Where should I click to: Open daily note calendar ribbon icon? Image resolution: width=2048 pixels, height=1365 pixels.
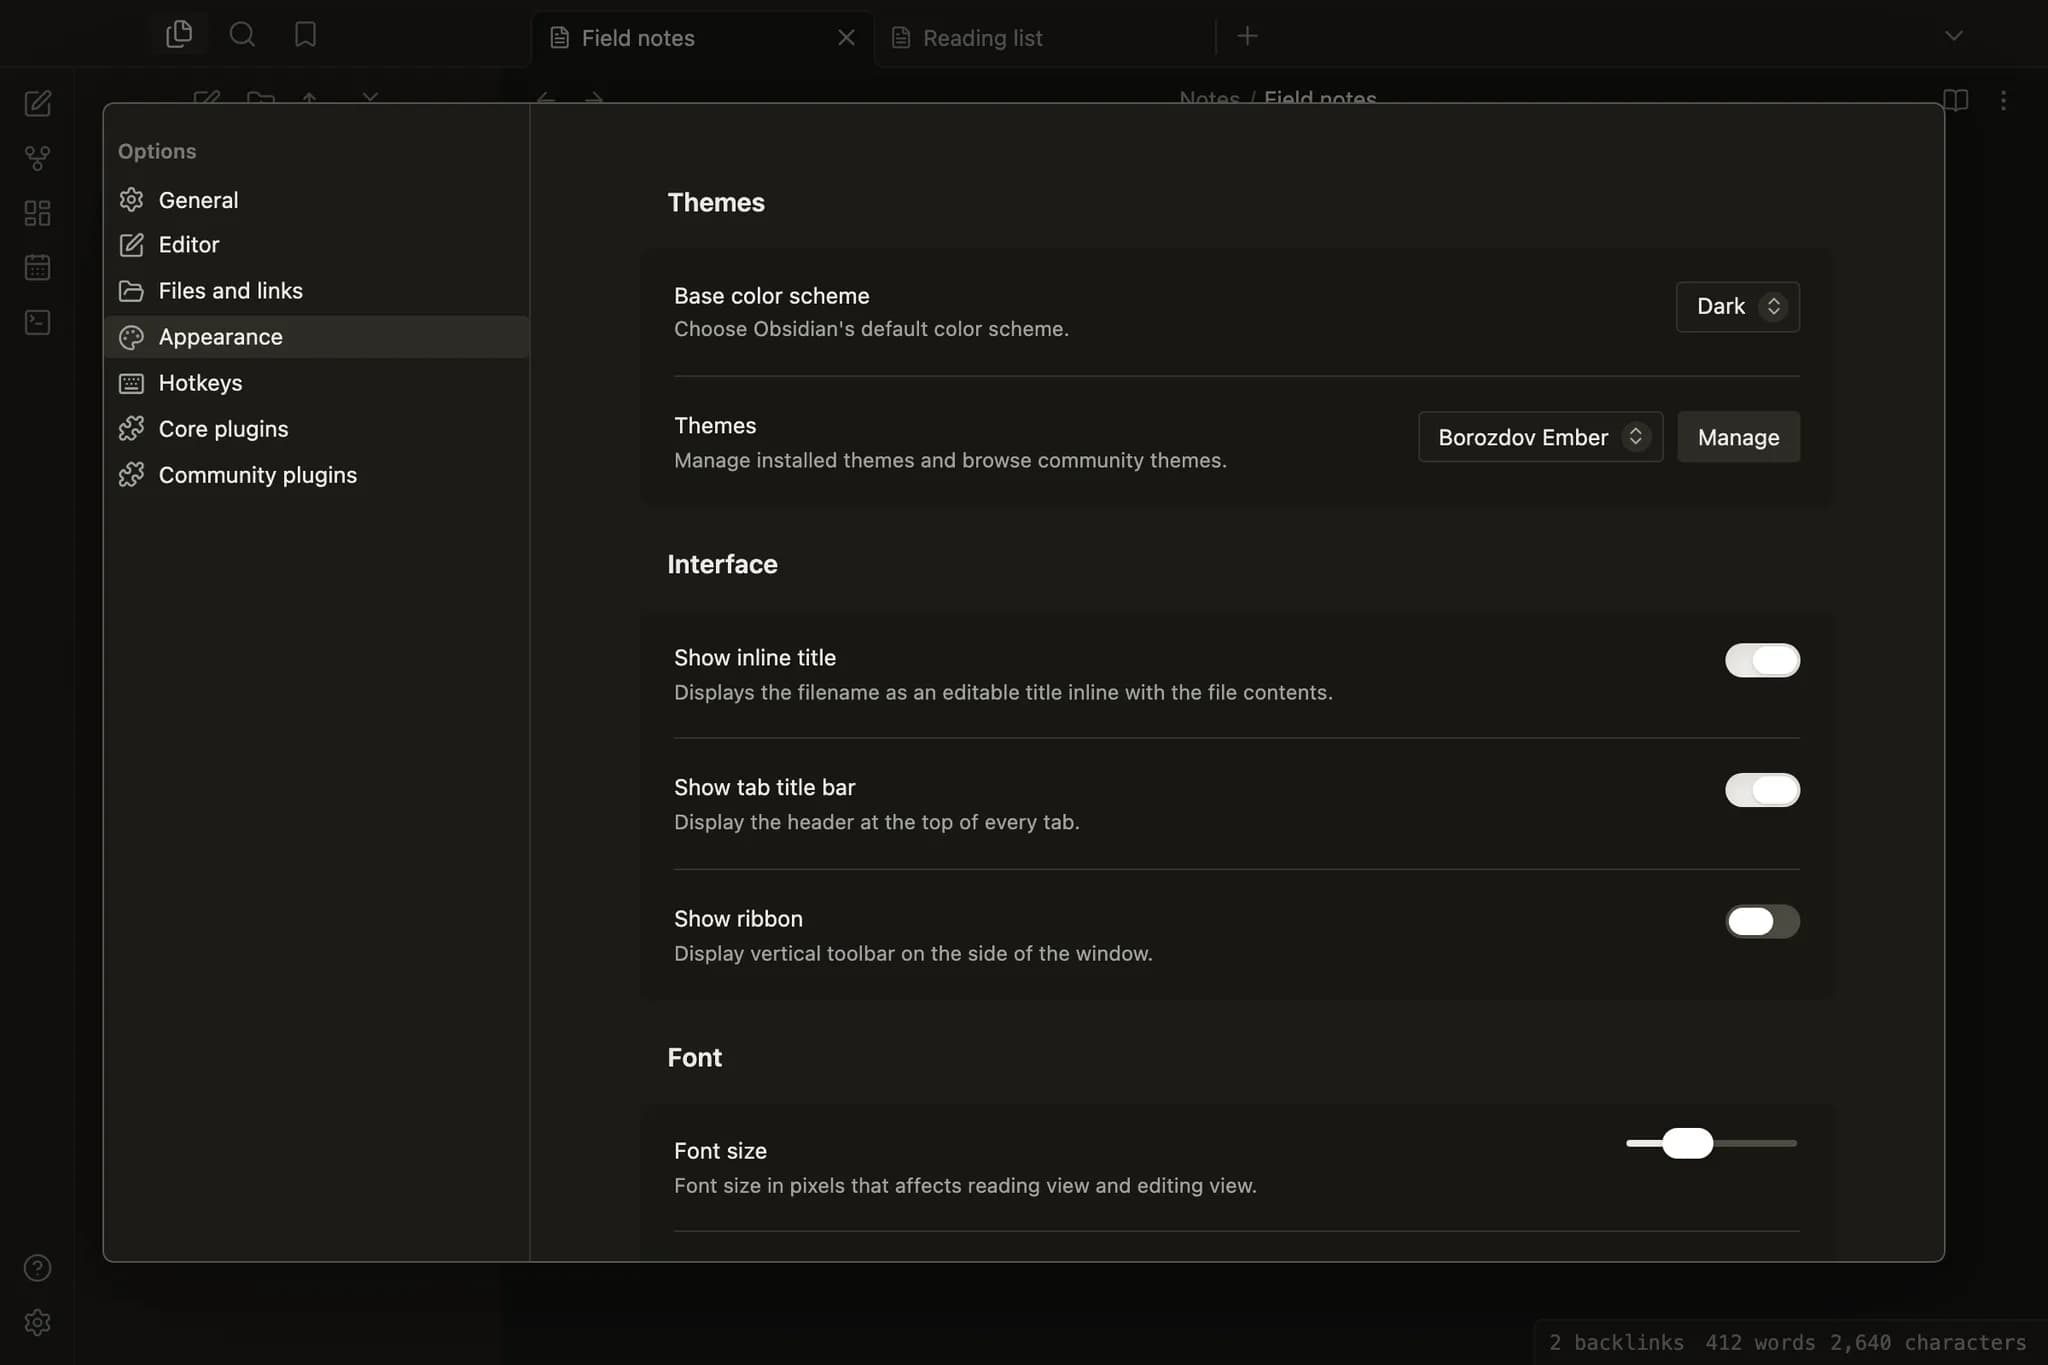[37, 267]
